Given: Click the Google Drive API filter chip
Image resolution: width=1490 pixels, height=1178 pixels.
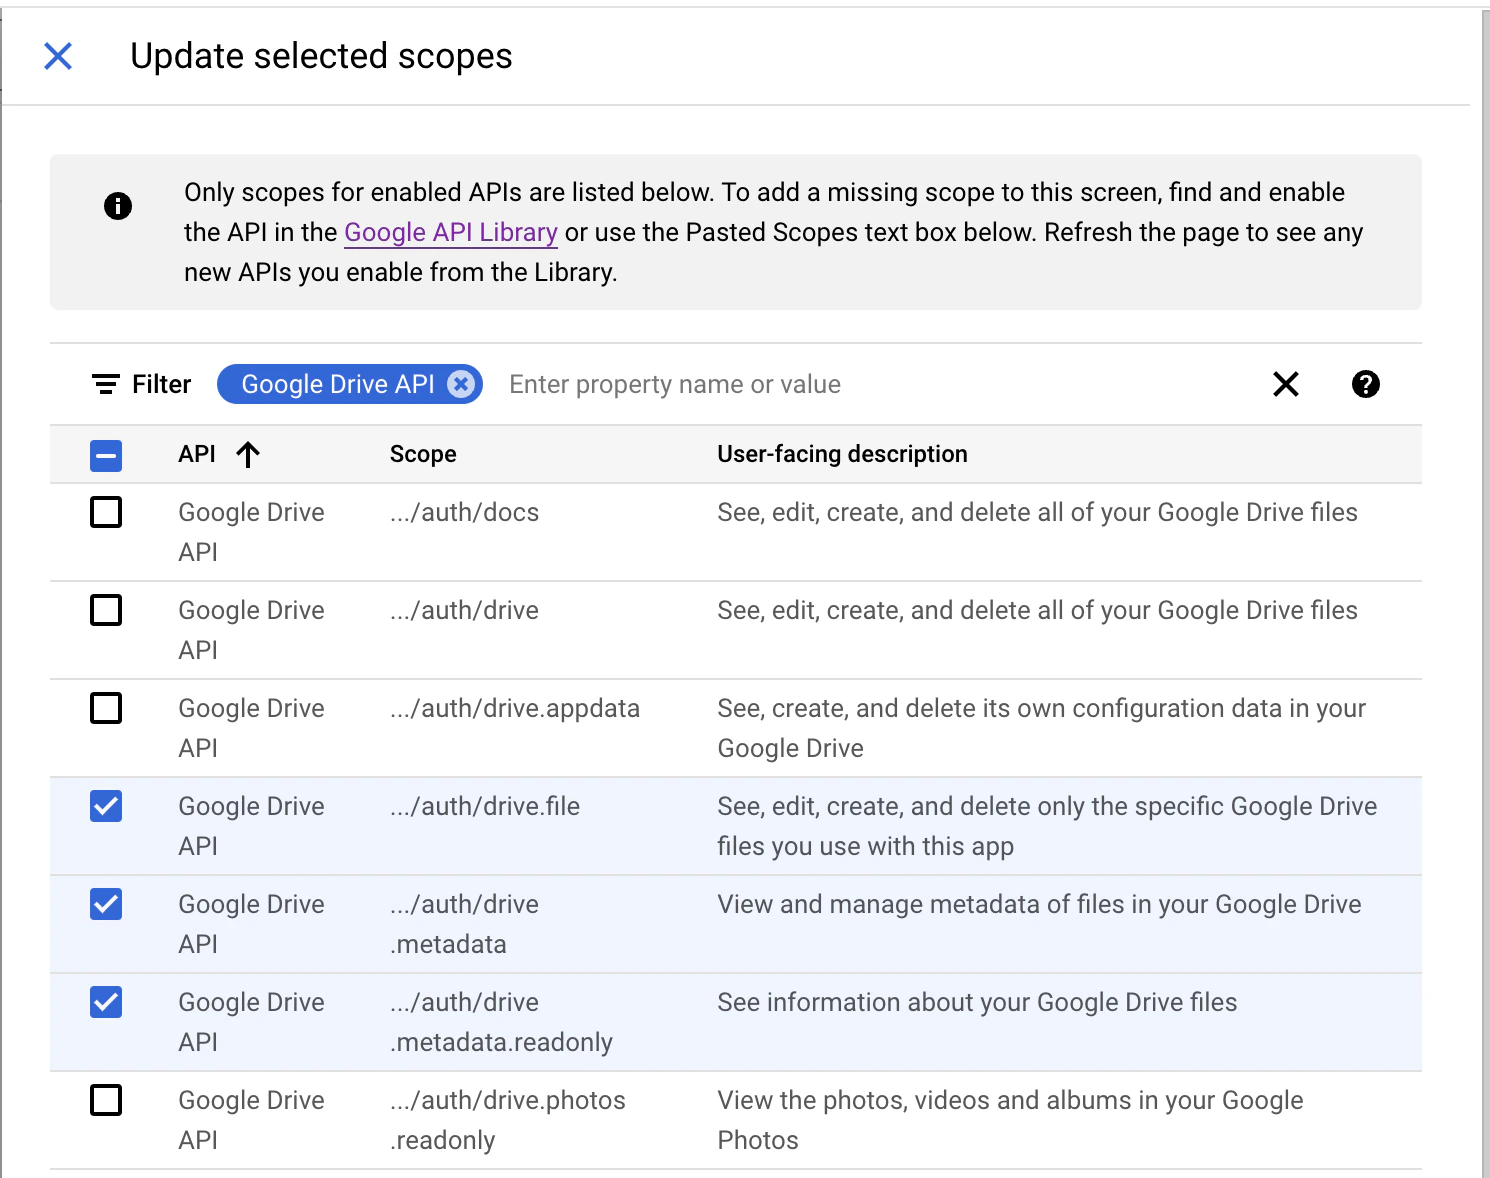Looking at the screenshot, I should [x=337, y=384].
